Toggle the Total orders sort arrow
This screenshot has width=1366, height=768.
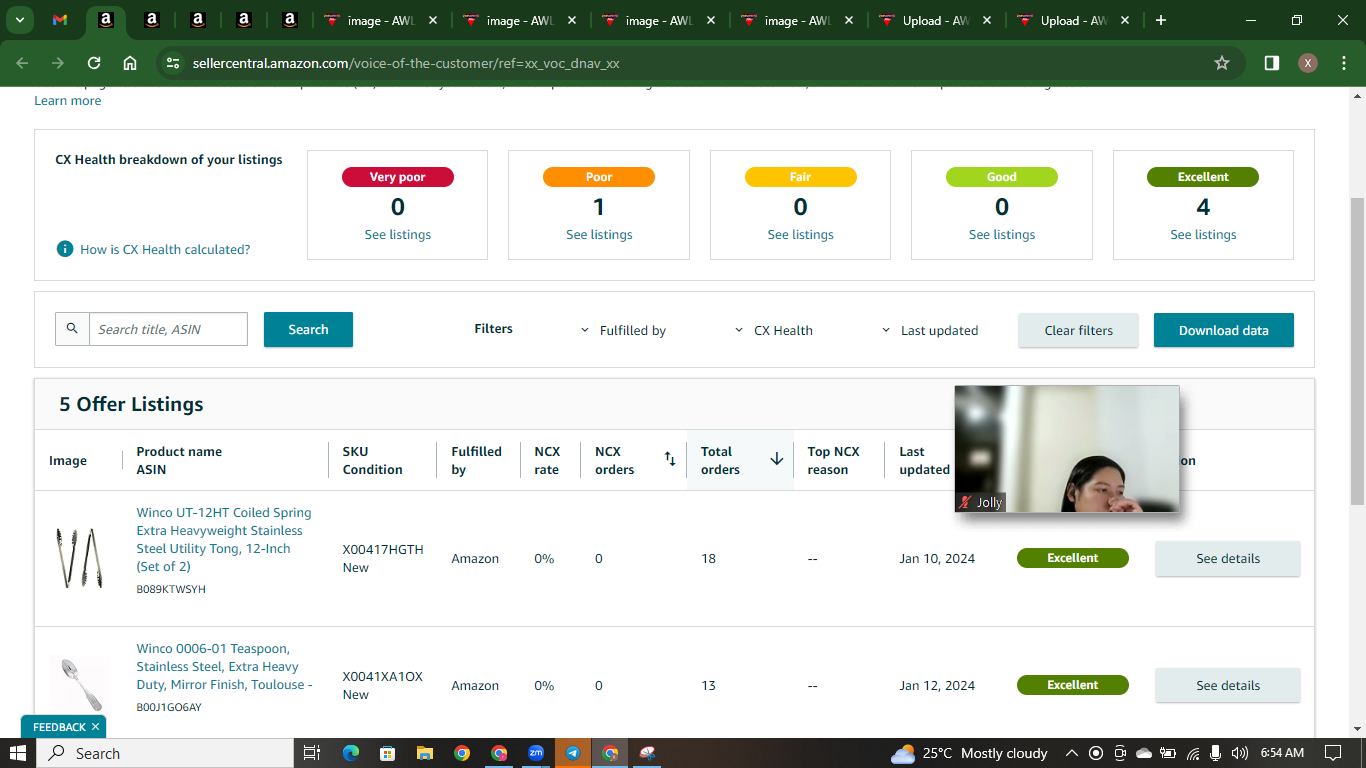(x=777, y=459)
